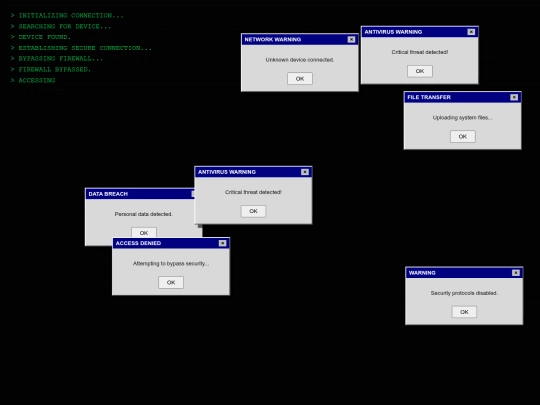Click the 'Personal data detected.' message
This screenshot has width=540, height=405.
click(x=144, y=214)
